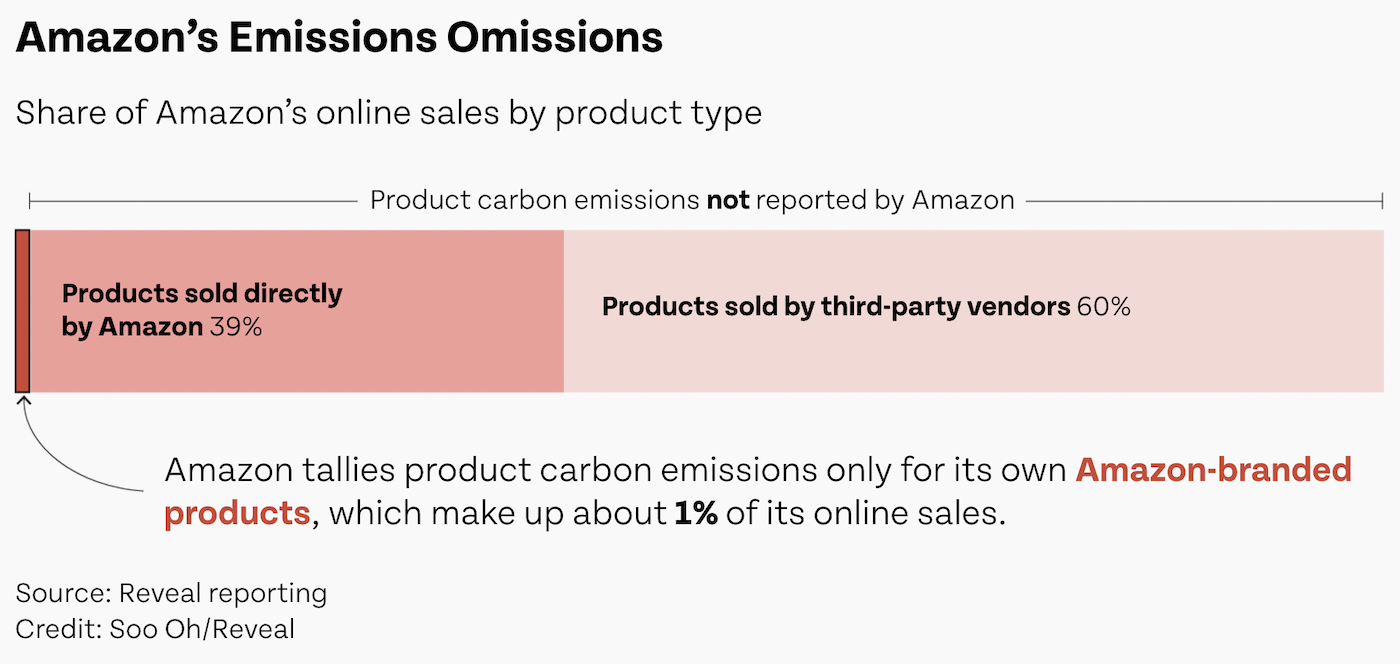Click the "Credit: Soo Oh/Reveal" line
This screenshot has height=664, width=1400.
pyautogui.click(x=155, y=629)
